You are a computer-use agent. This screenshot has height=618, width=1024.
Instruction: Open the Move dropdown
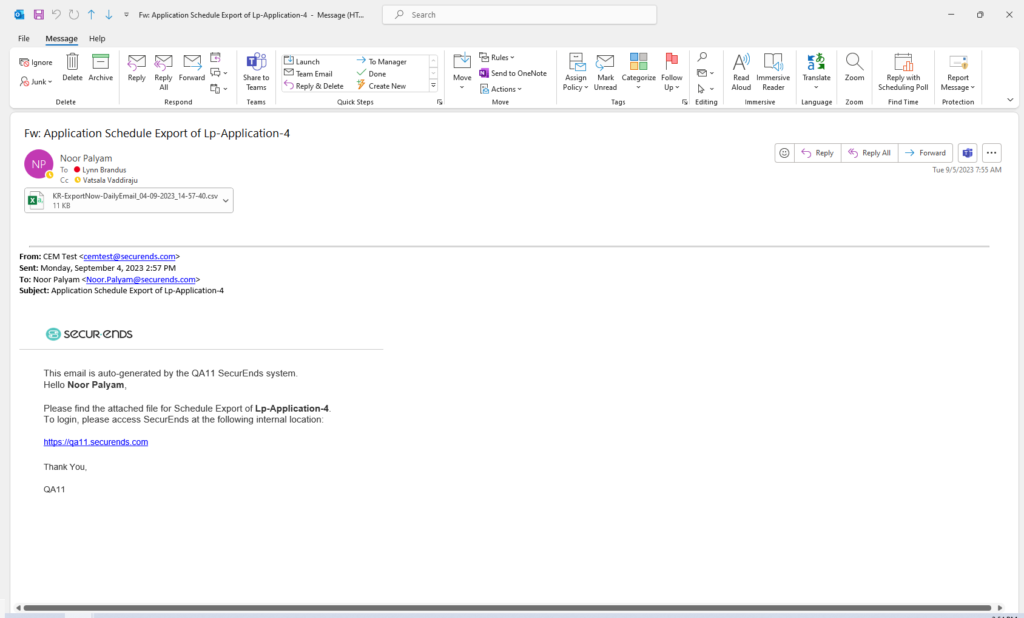pos(462,73)
